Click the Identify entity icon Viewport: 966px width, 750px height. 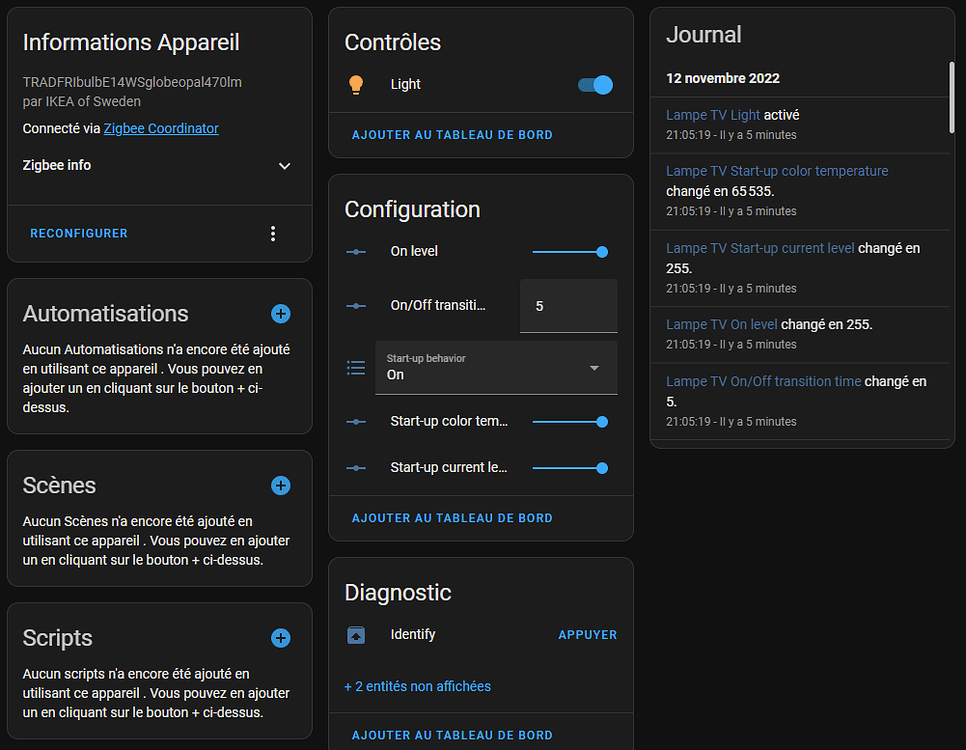pyautogui.click(x=356, y=635)
